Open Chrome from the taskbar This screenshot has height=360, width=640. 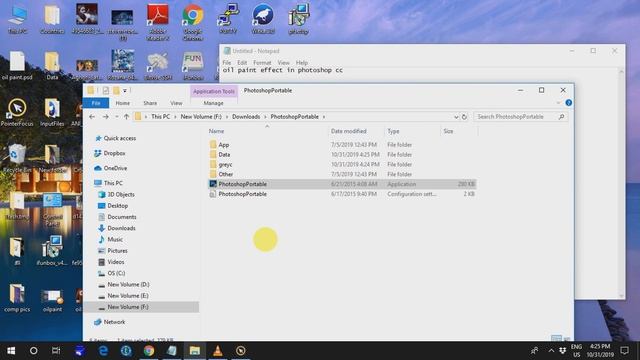149,351
